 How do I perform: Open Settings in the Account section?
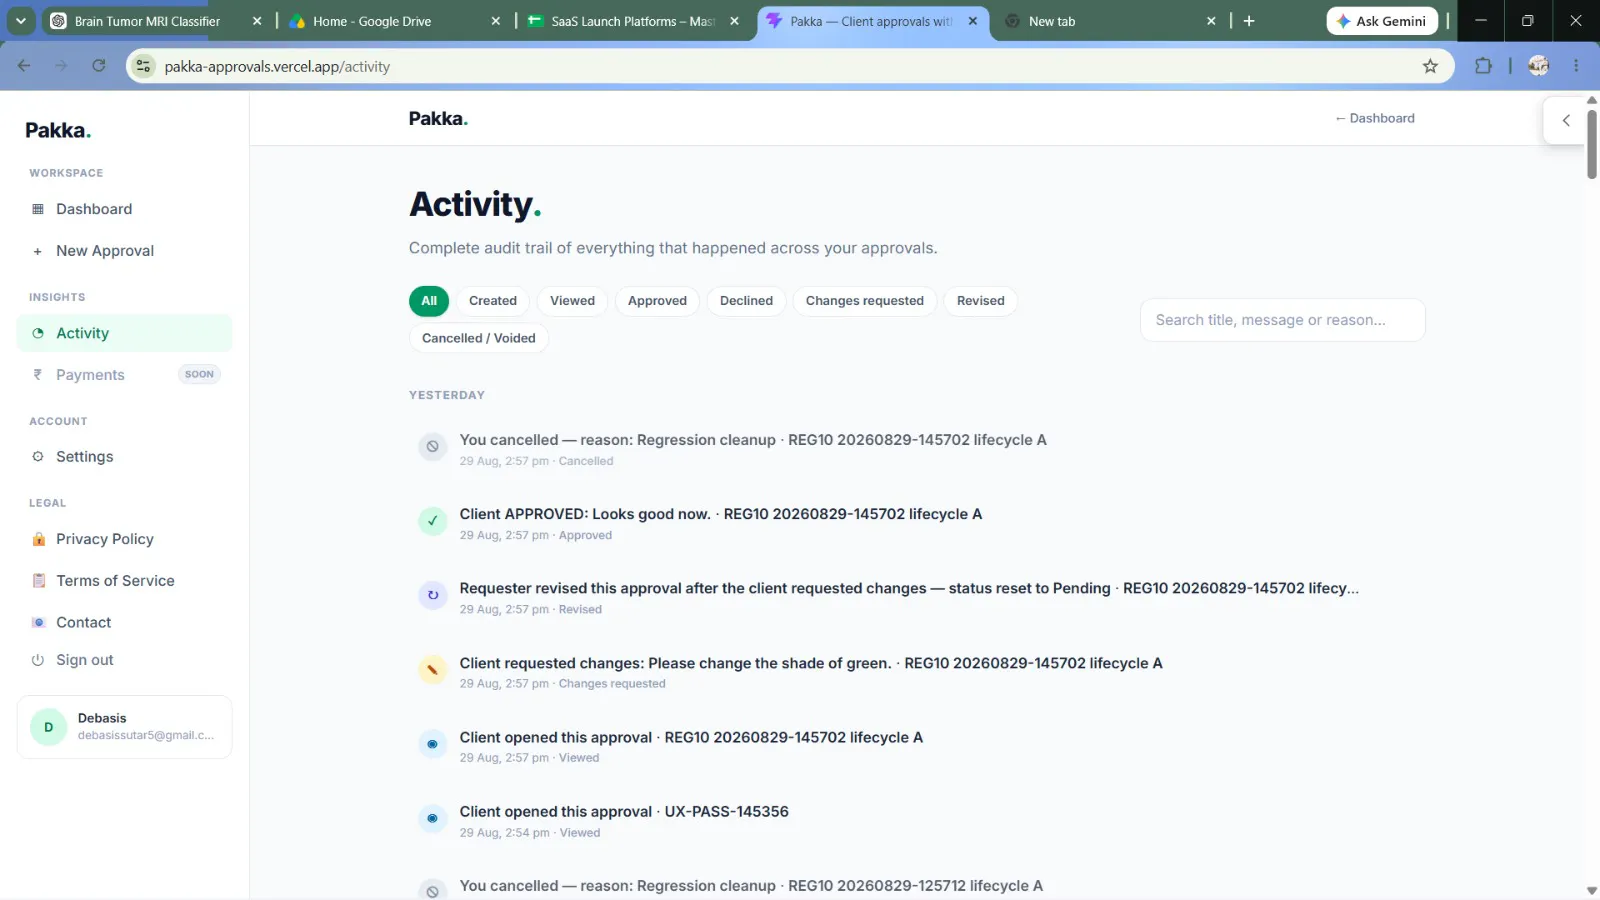click(124, 457)
